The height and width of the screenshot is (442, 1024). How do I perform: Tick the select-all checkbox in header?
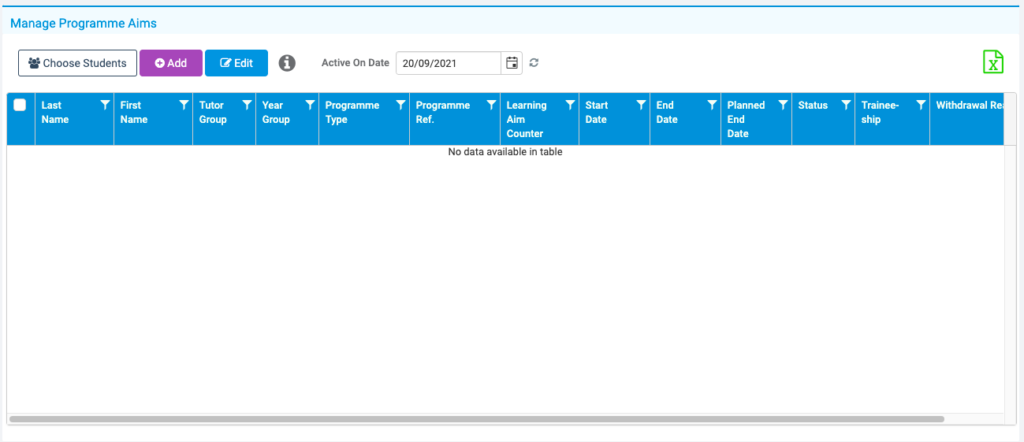click(20, 104)
